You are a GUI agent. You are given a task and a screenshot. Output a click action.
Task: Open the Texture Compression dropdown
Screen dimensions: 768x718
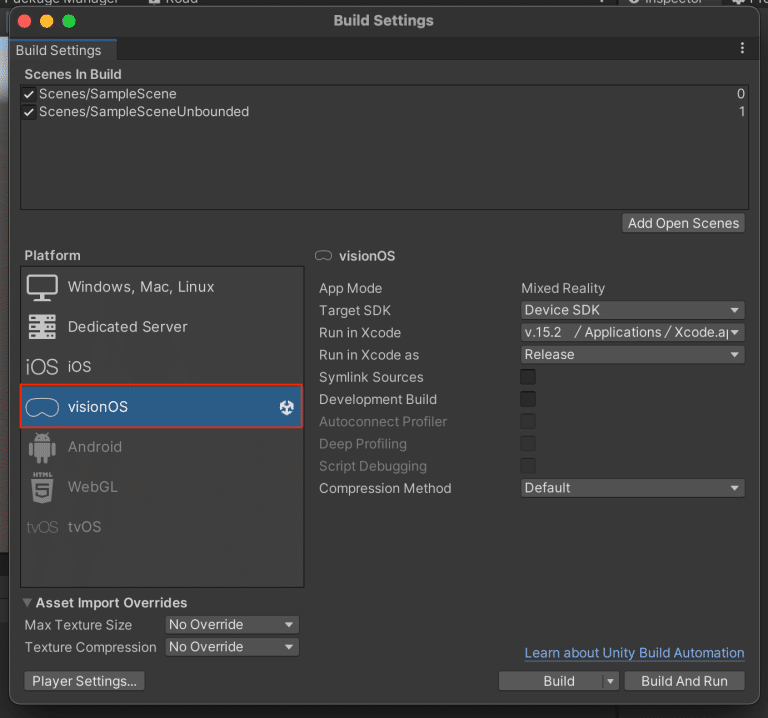click(232, 647)
